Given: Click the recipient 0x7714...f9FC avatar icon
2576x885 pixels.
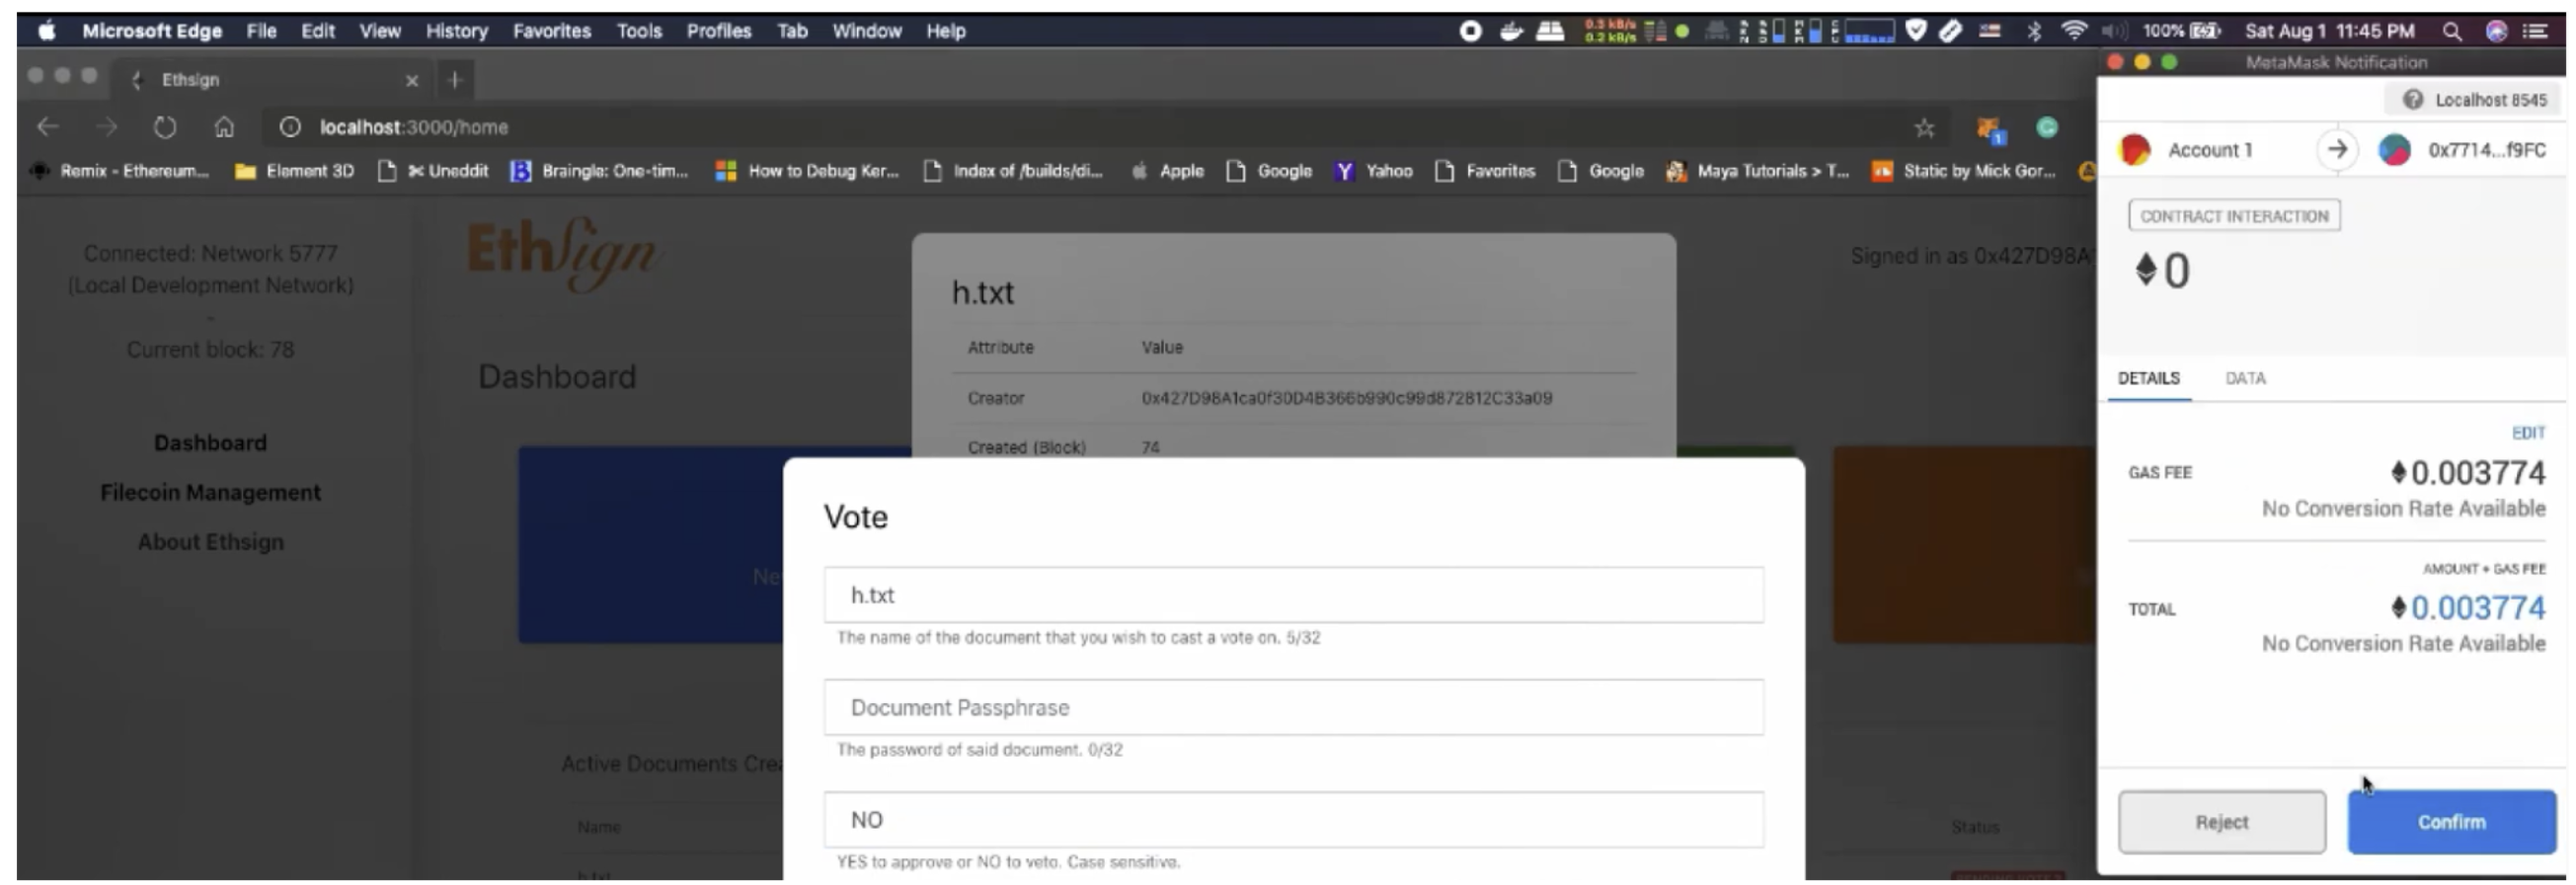Looking at the screenshot, I should [x=2393, y=150].
